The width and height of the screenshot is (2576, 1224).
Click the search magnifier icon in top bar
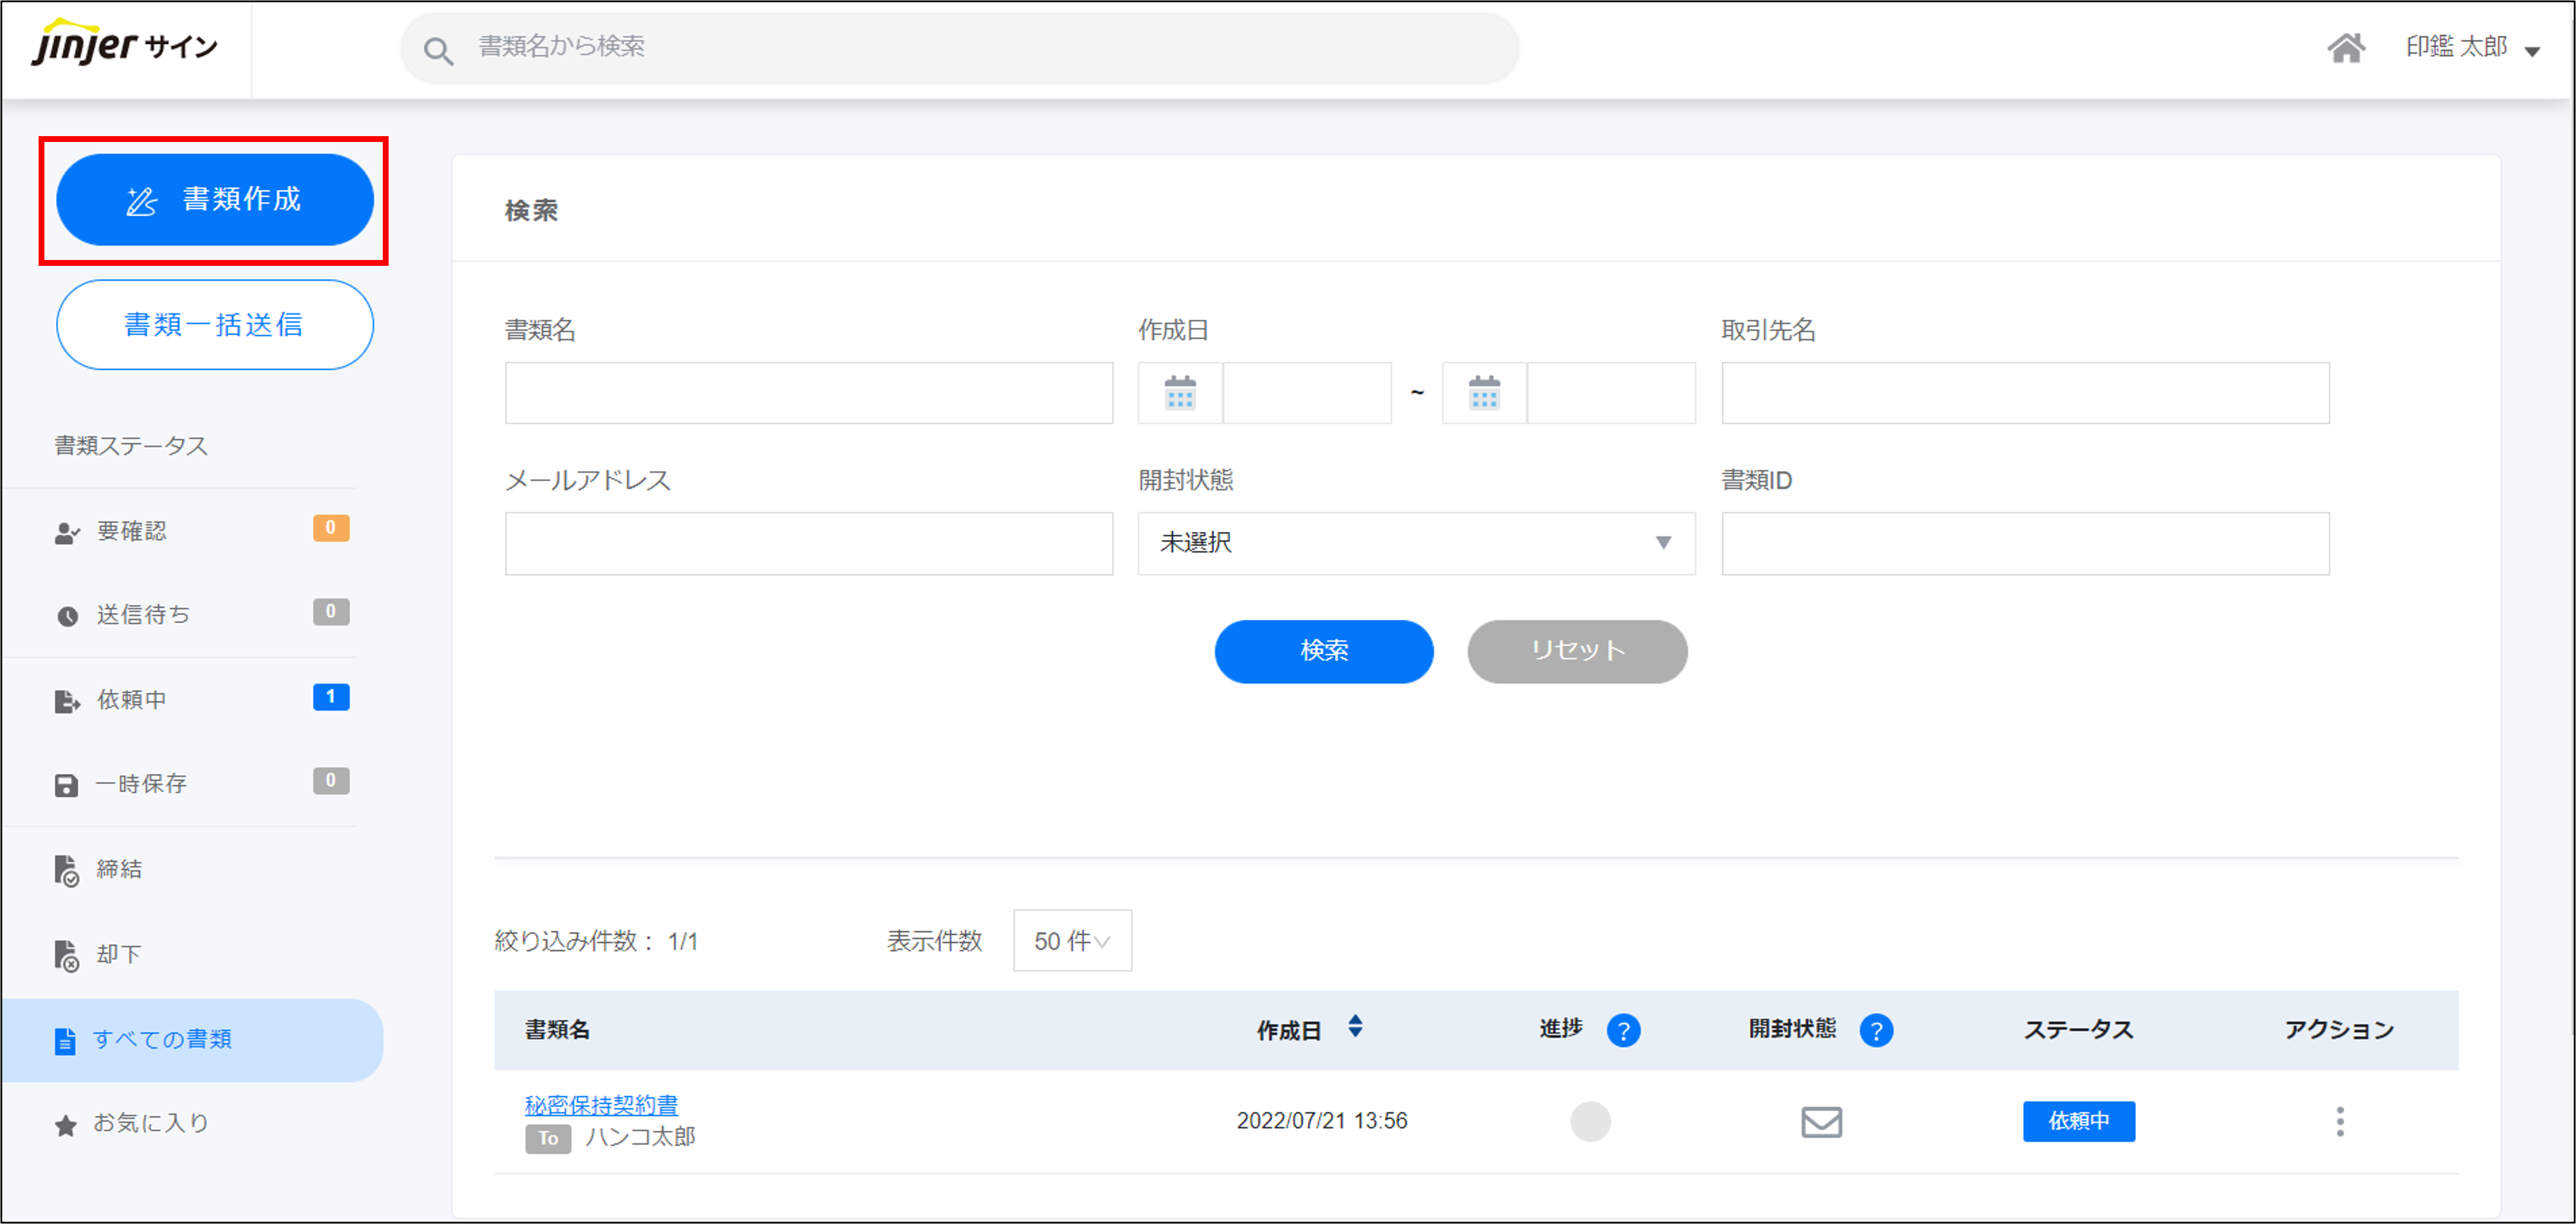[438, 50]
